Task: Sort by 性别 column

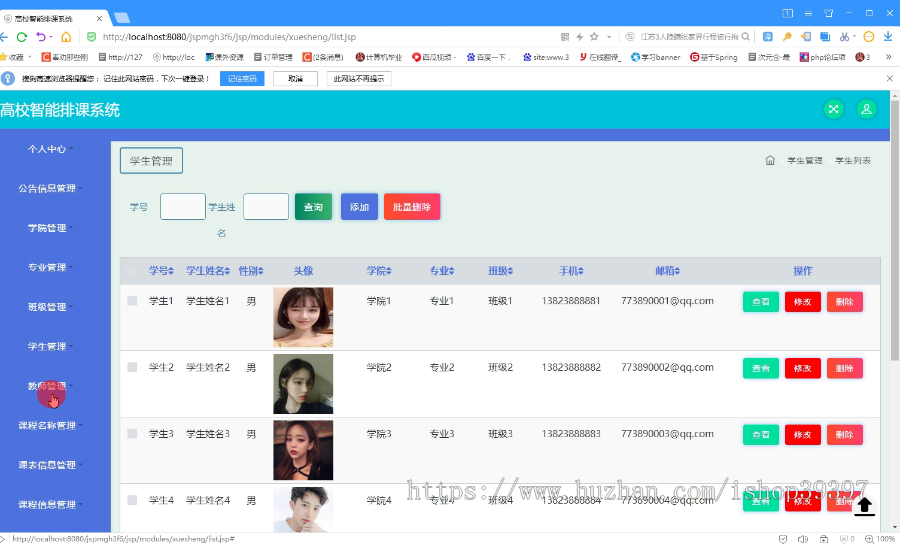Action: tap(251, 271)
